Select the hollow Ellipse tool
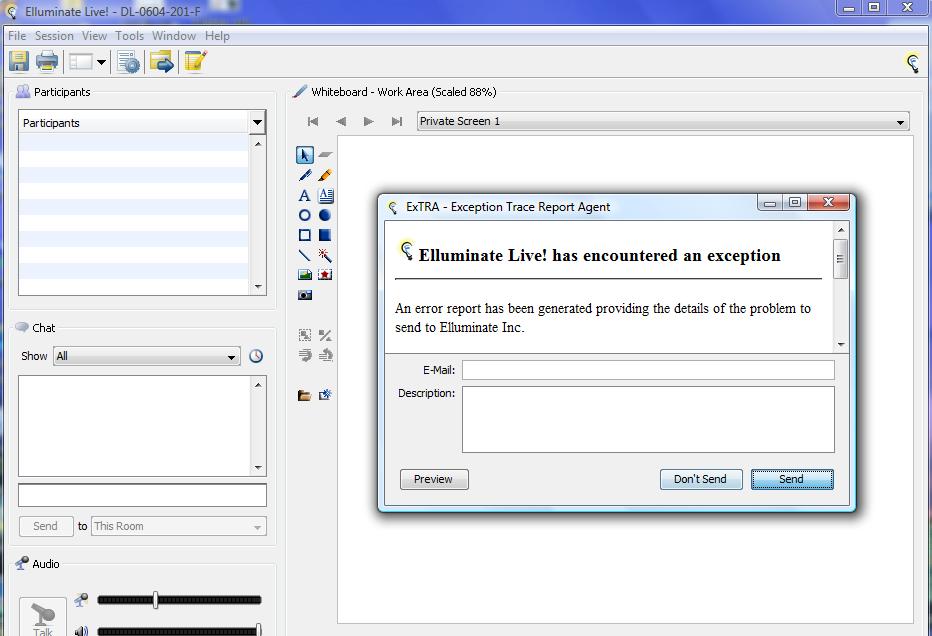The width and height of the screenshot is (932, 636). (x=304, y=215)
